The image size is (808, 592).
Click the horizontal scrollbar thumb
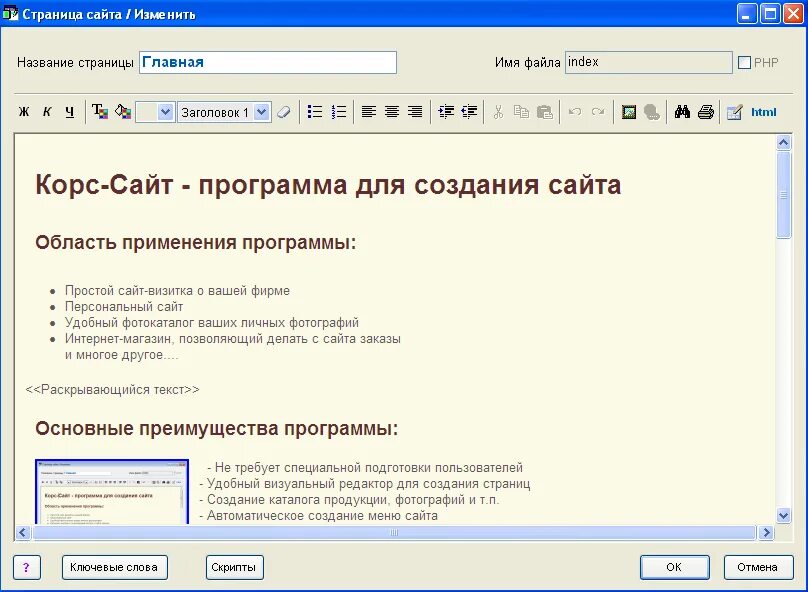[x=394, y=533]
